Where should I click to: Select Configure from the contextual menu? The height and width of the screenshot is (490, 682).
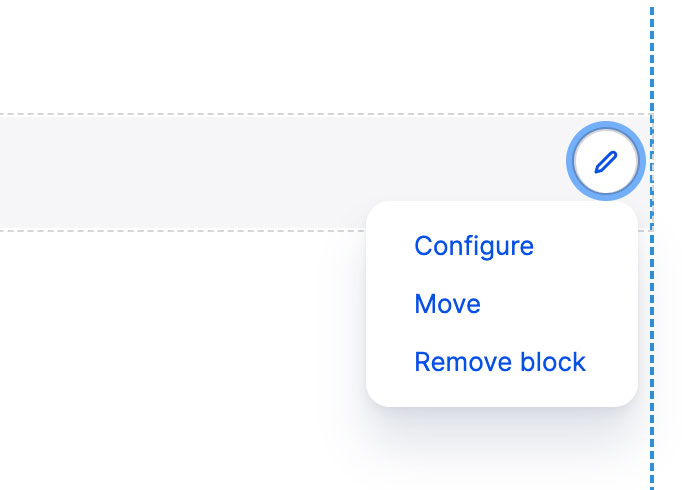[474, 246]
